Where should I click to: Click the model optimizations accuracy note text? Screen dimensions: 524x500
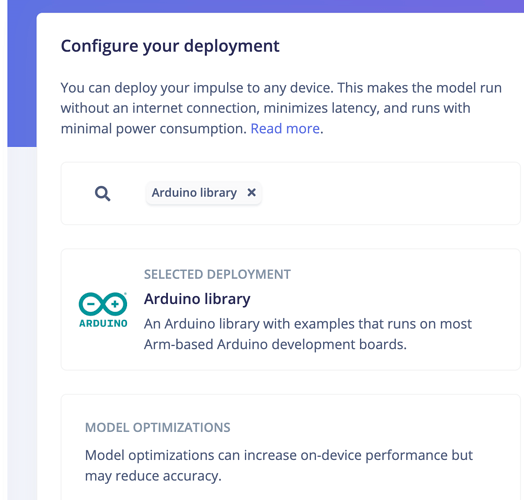[279, 466]
